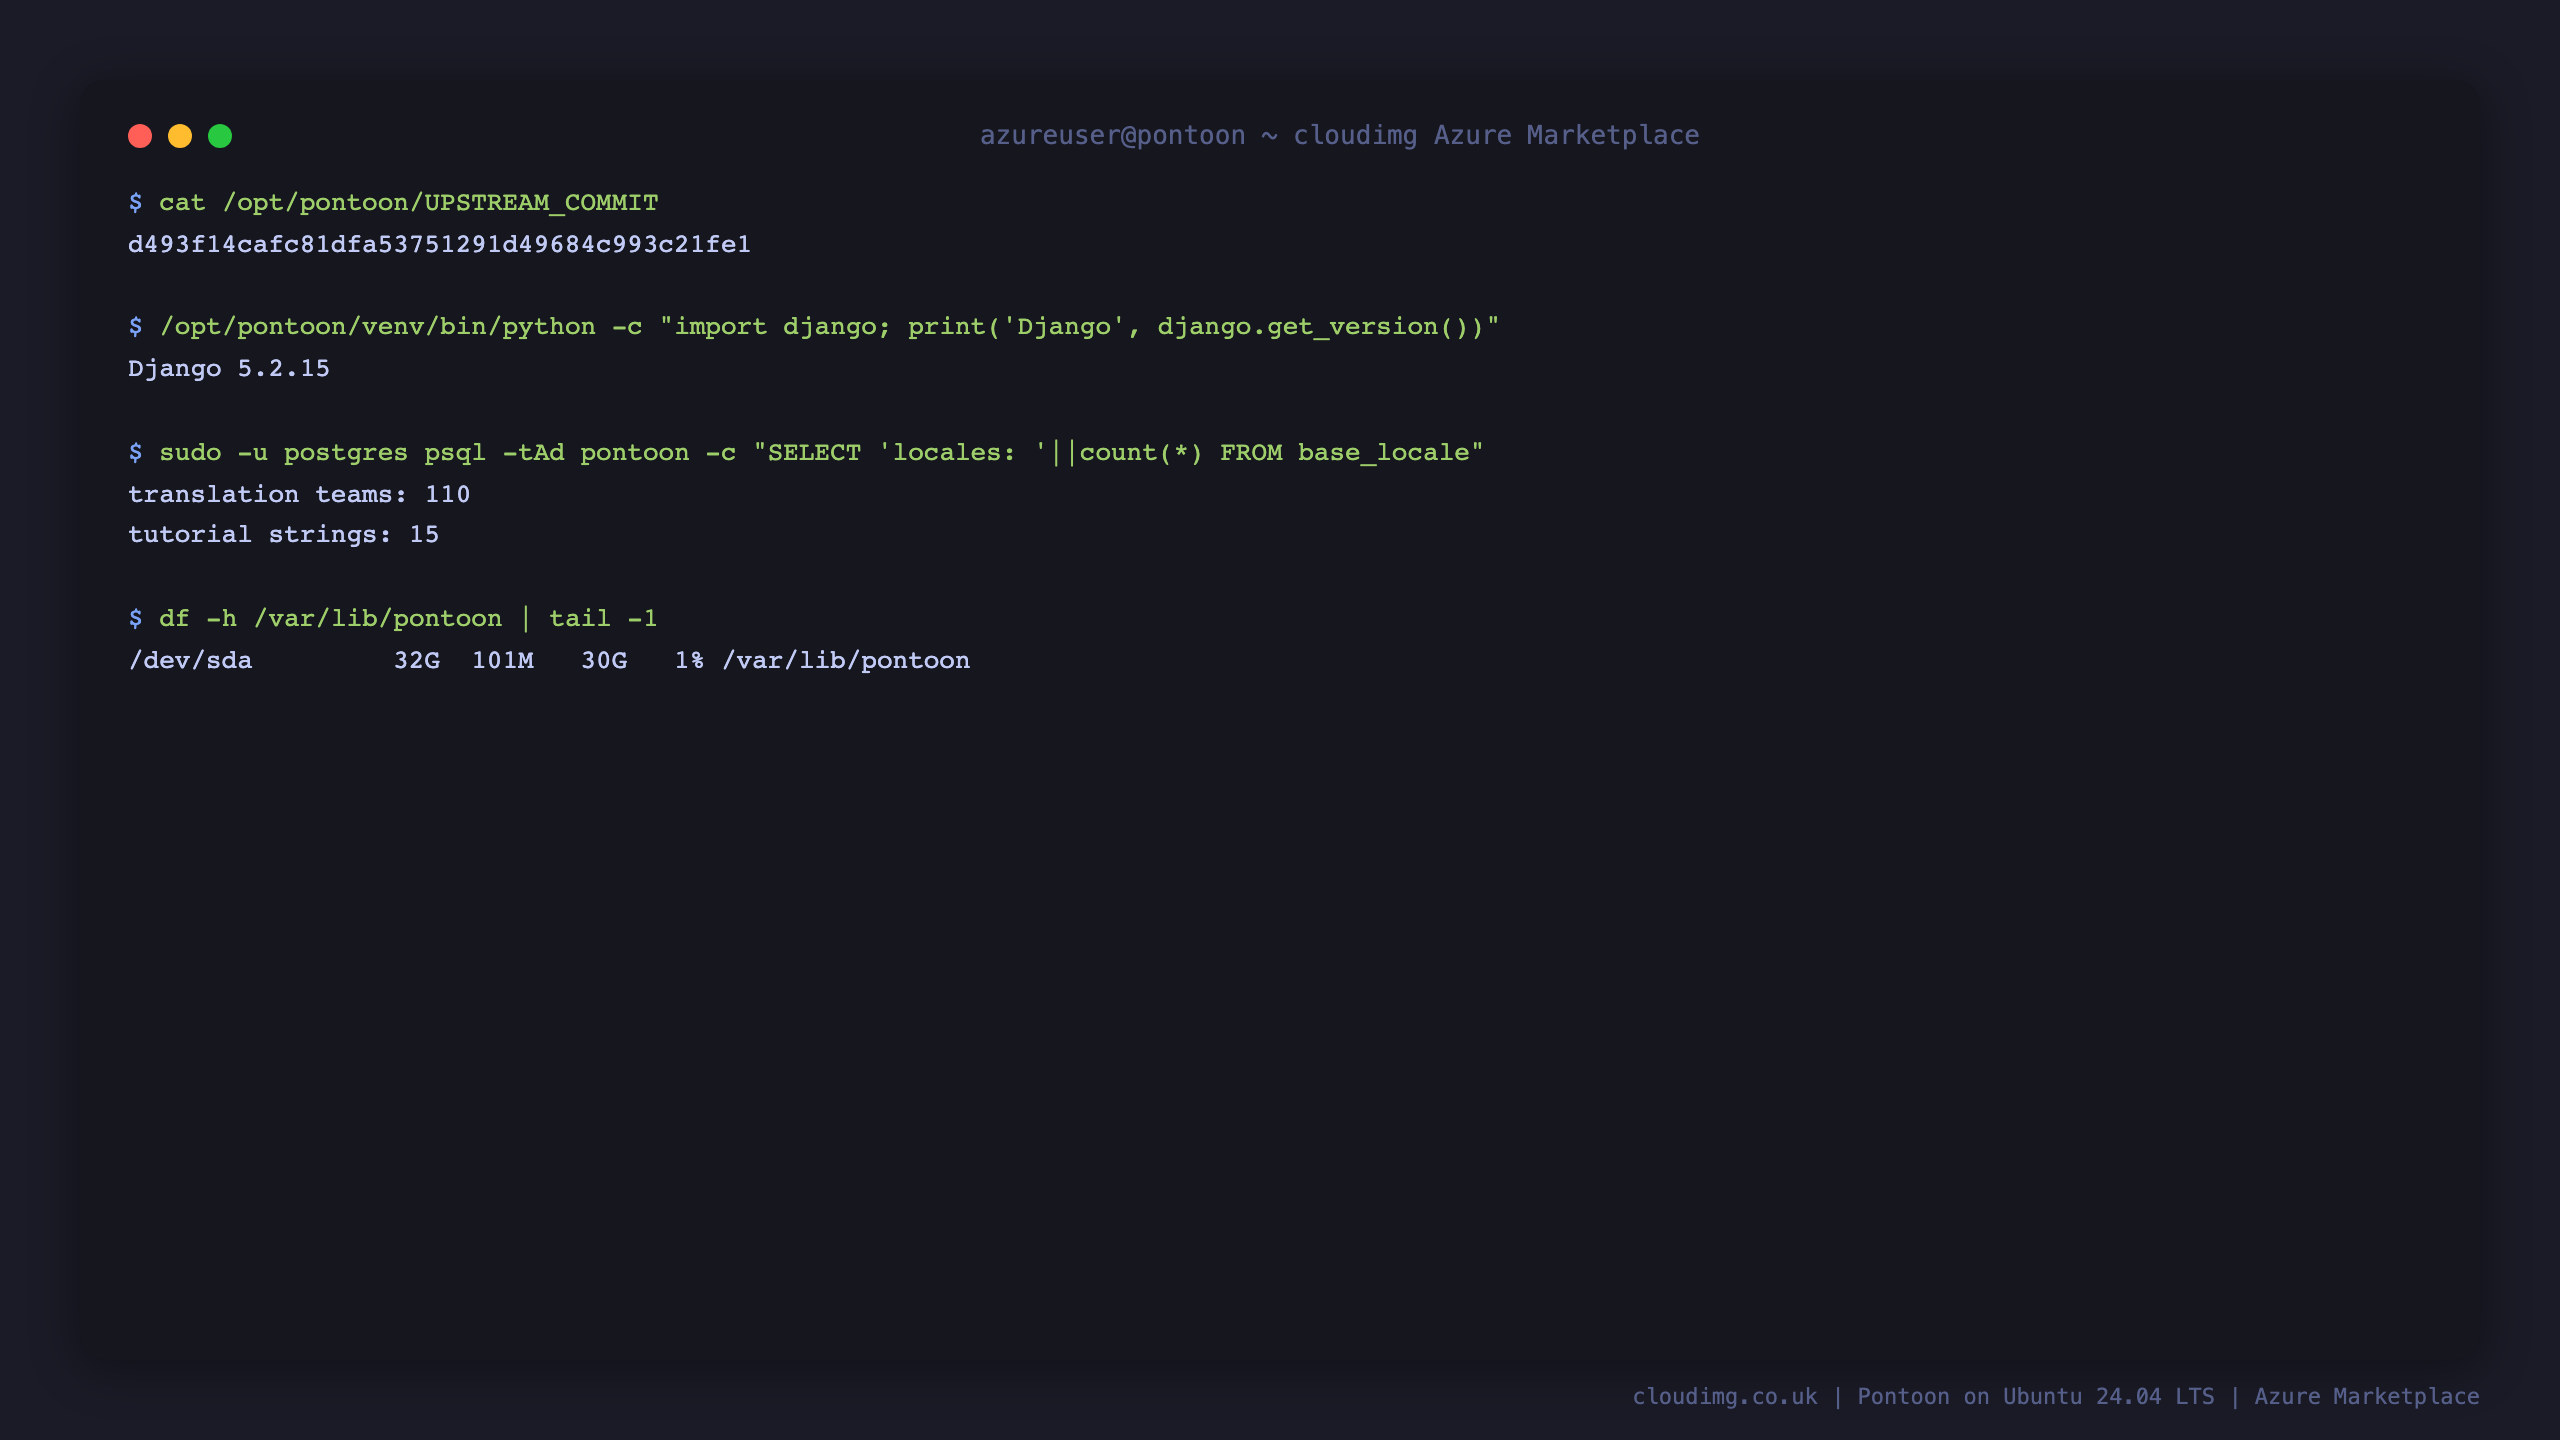Click the command 'cat /opt/pontoon/UPSTREAM_COMMIT'
2560x1440 pixels.
[408, 203]
